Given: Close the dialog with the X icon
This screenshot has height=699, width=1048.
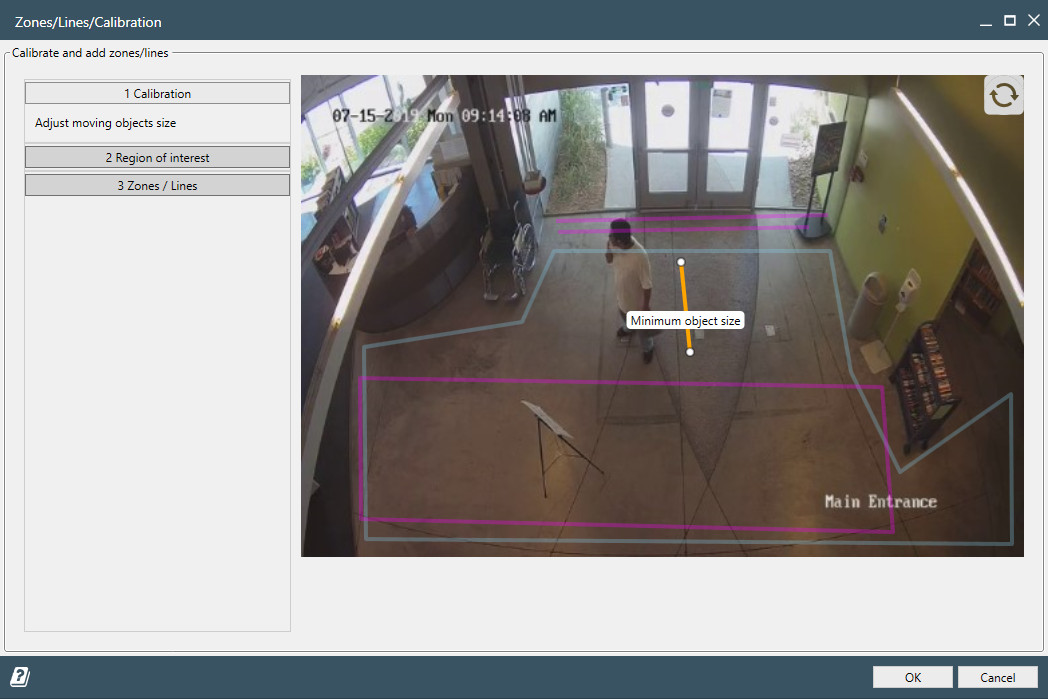Looking at the screenshot, I should 1031,21.
